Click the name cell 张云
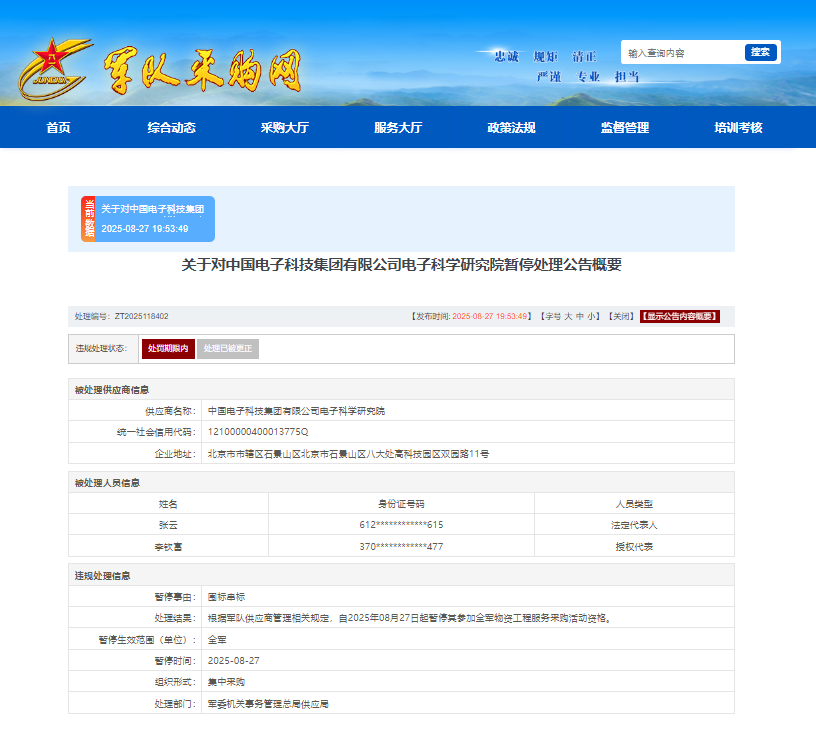The height and width of the screenshot is (738, 816). 168,525
